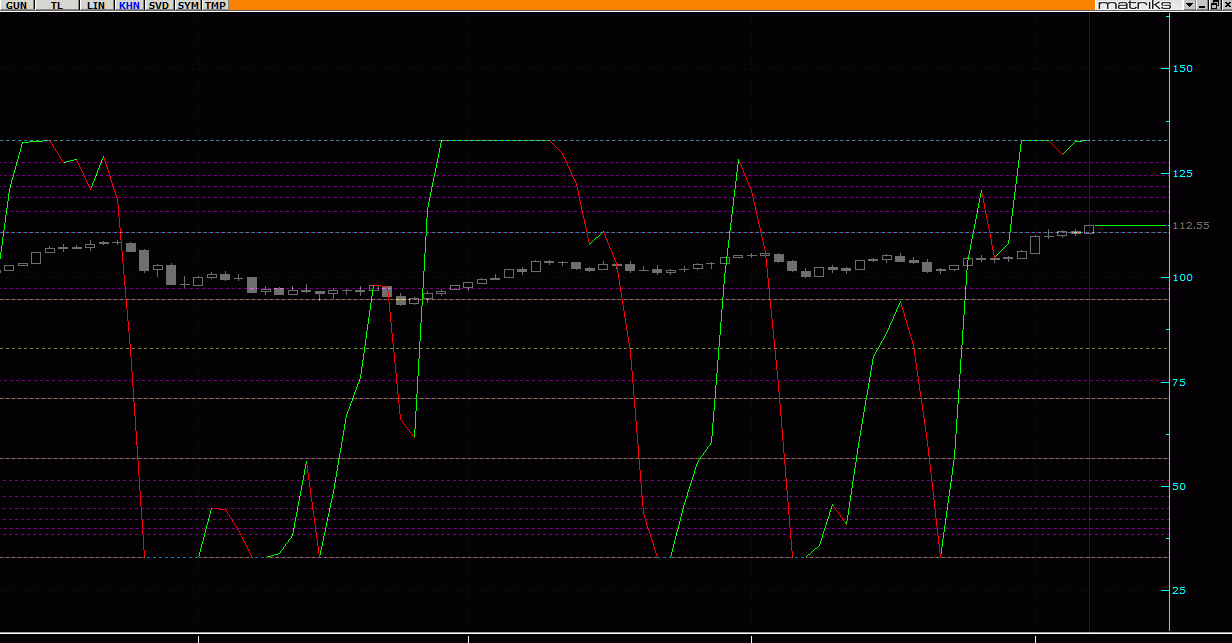
Task: Click the 100 price axis label
Action: pos(1183,277)
